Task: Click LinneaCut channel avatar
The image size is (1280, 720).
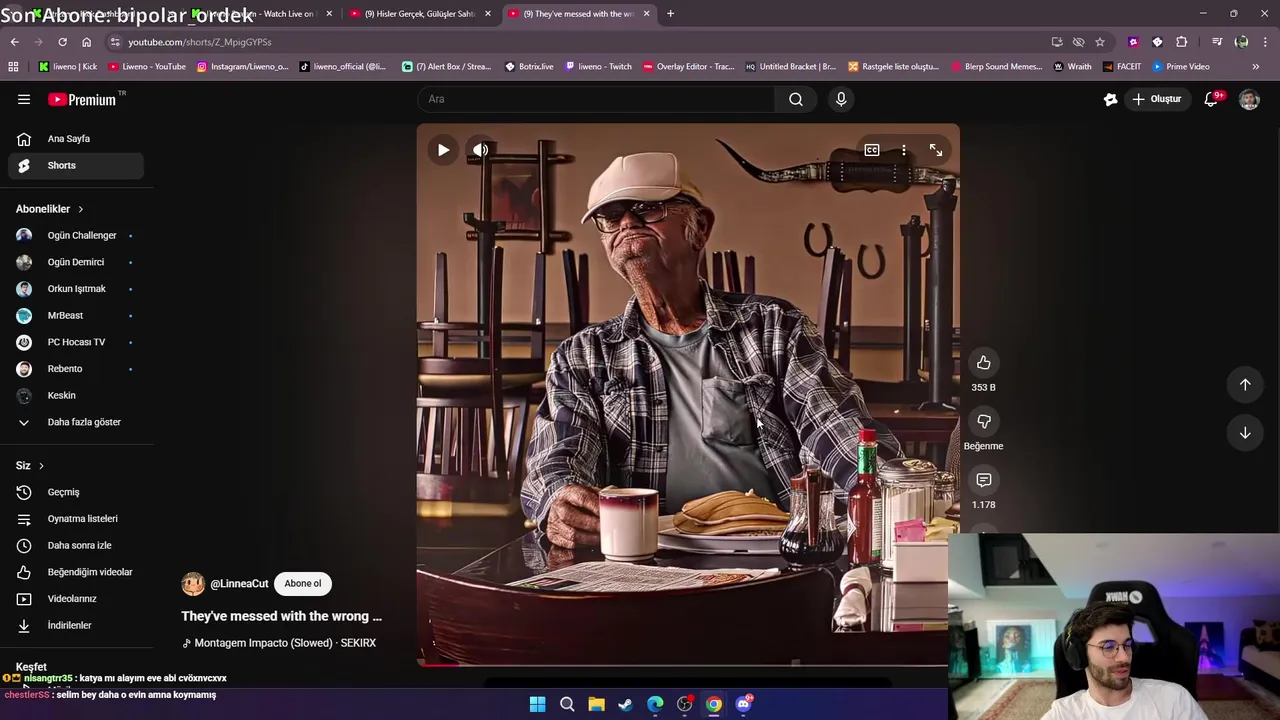Action: coord(193,584)
